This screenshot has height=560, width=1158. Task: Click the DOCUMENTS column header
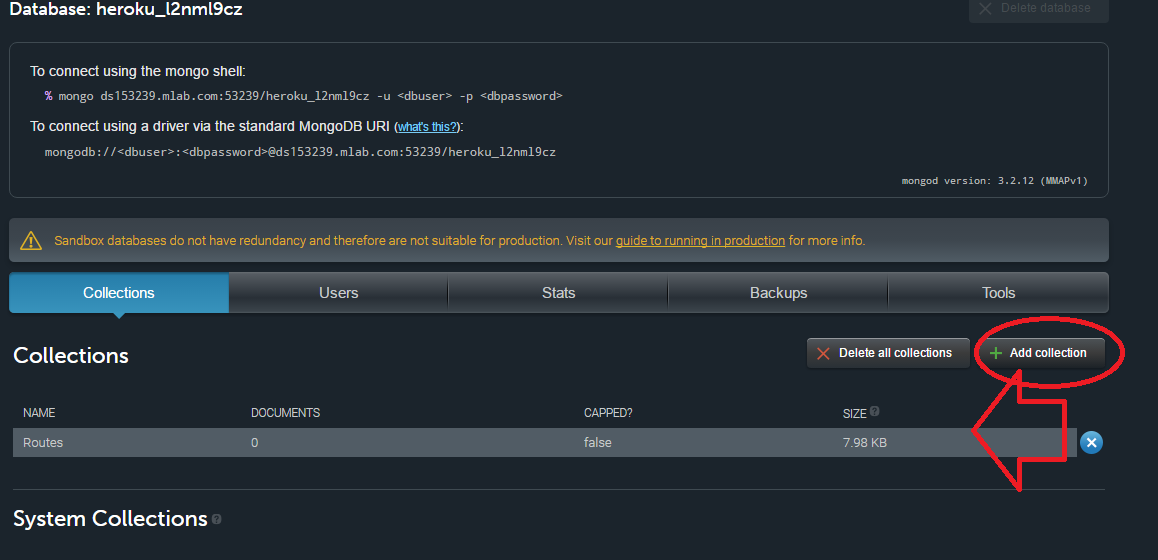(x=285, y=412)
